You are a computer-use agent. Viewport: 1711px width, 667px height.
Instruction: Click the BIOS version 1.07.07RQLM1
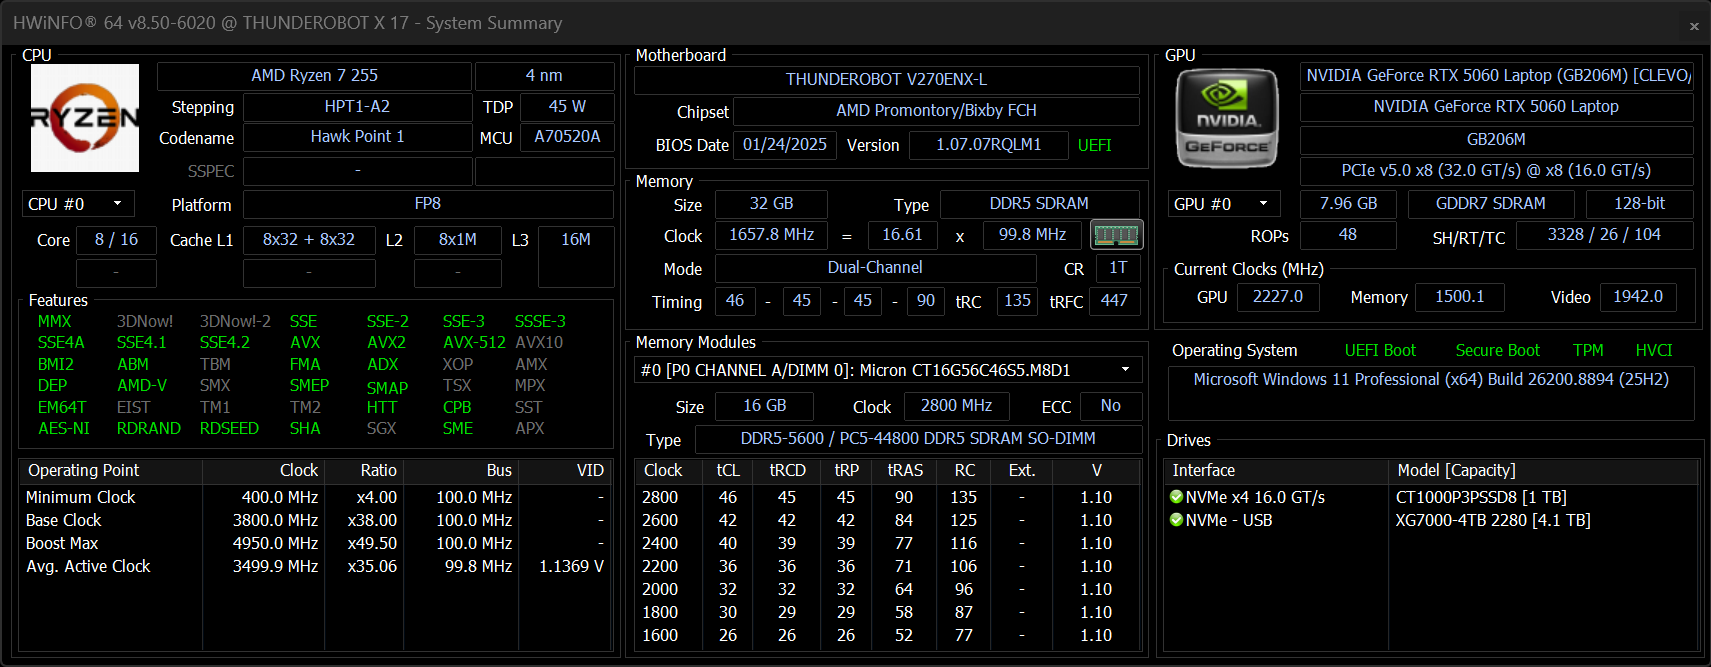coord(988,145)
